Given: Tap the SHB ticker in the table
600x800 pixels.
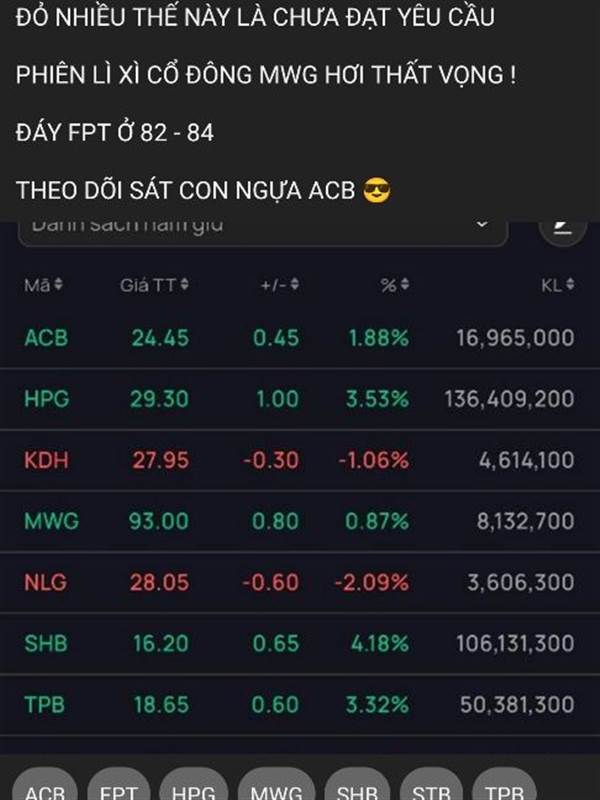Looking at the screenshot, I should [x=46, y=643].
